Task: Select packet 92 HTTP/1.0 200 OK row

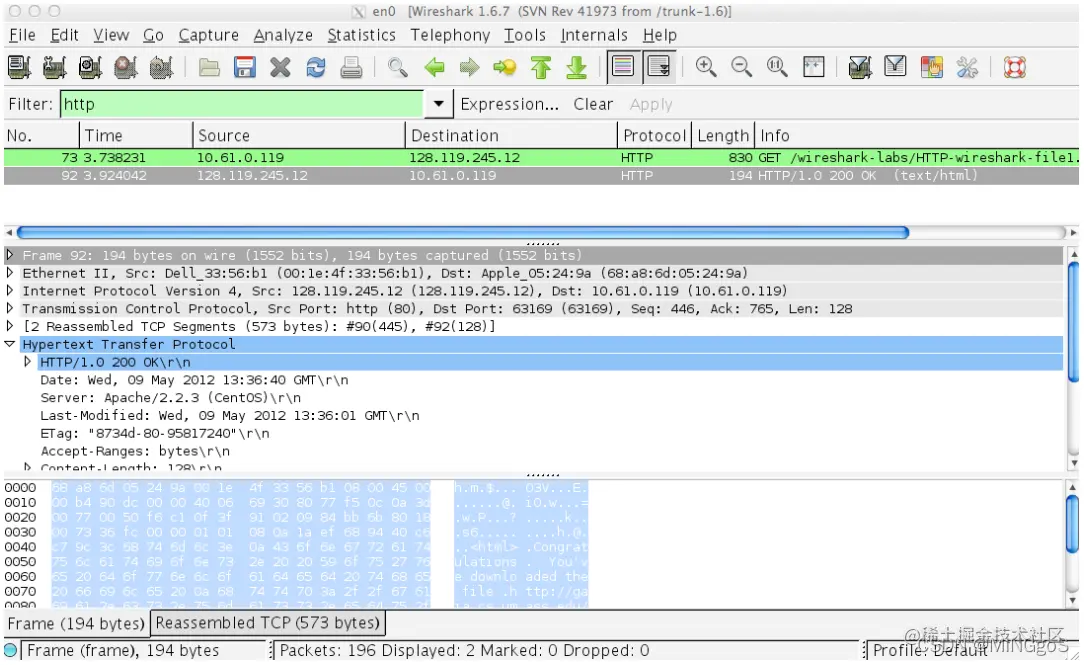Action: [x=541, y=176]
